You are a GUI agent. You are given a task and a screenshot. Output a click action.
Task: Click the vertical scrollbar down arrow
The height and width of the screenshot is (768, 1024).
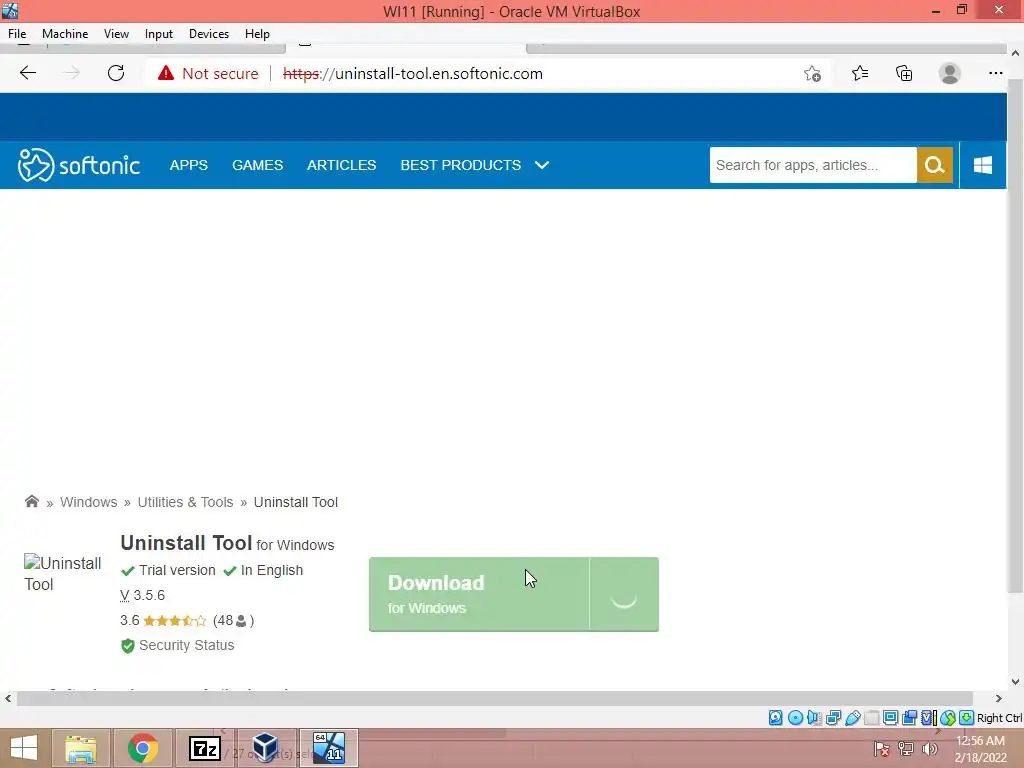click(1016, 682)
